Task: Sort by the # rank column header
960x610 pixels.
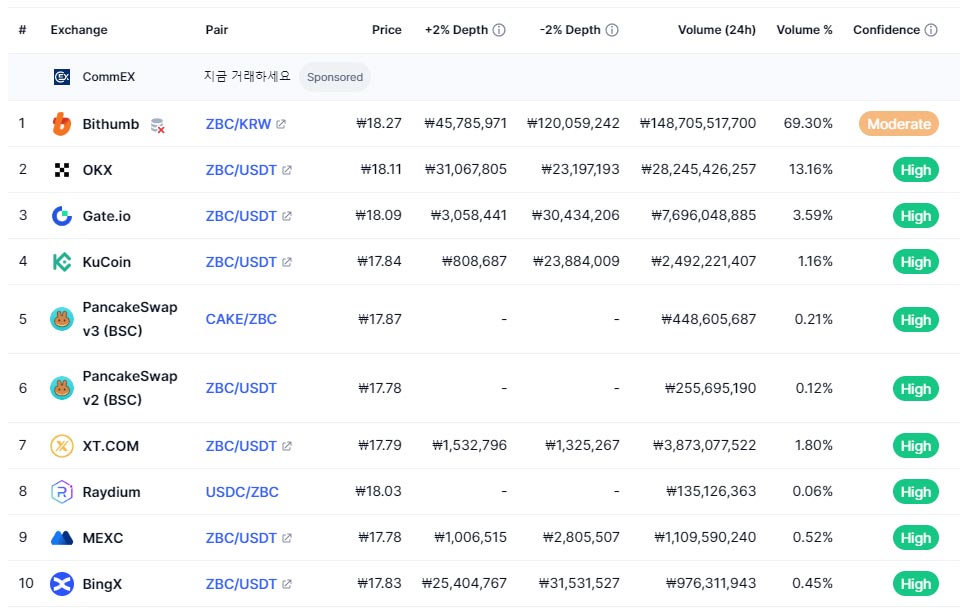Action: click(x=23, y=29)
